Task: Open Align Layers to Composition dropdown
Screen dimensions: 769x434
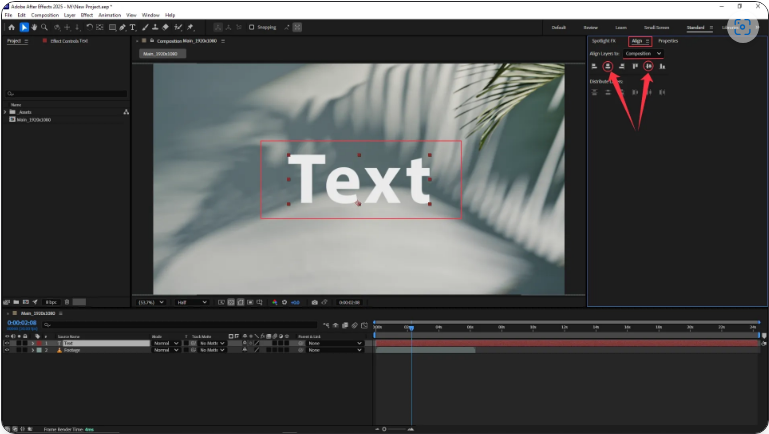Action: point(643,53)
